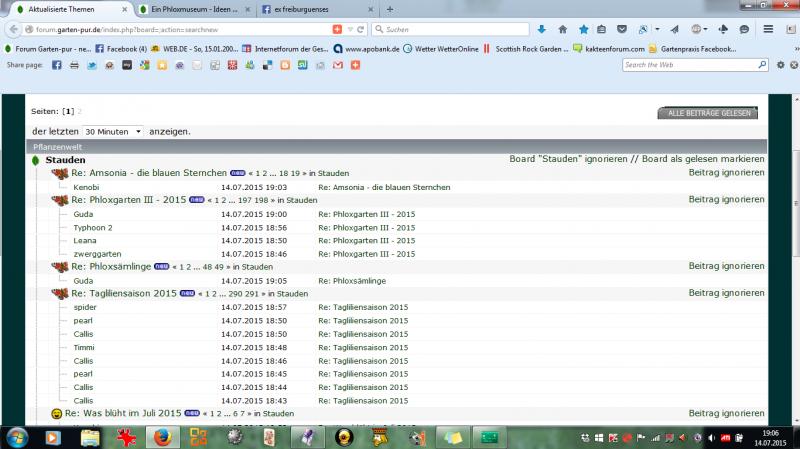Expand the URL bar history dropdown arrow

(349, 29)
